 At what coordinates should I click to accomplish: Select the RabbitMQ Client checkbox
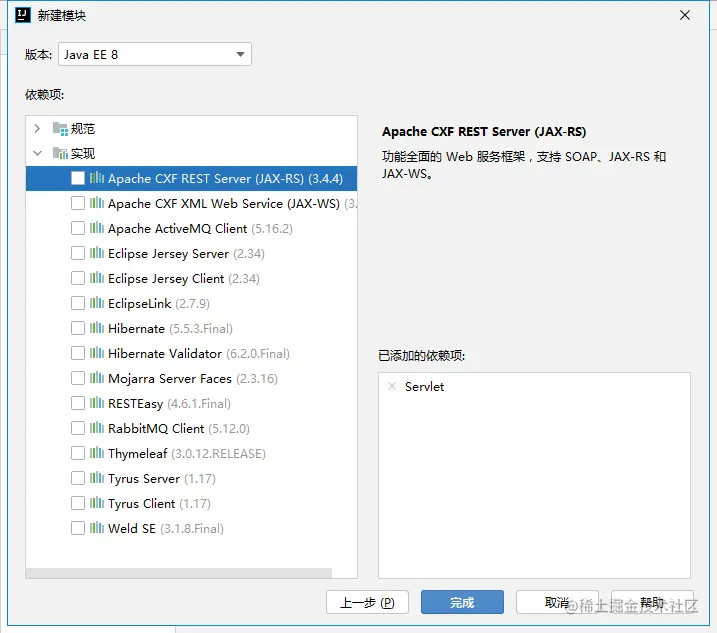(78, 428)
